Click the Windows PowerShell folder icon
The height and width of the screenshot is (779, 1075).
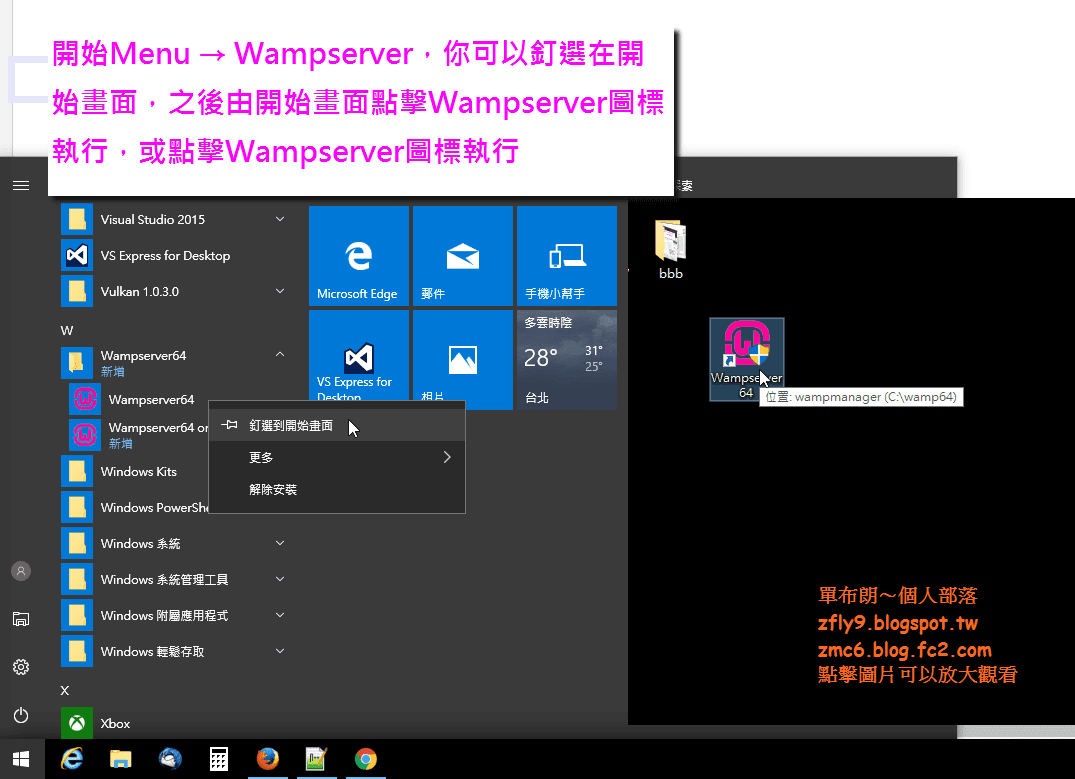click(x=77, y=507)
